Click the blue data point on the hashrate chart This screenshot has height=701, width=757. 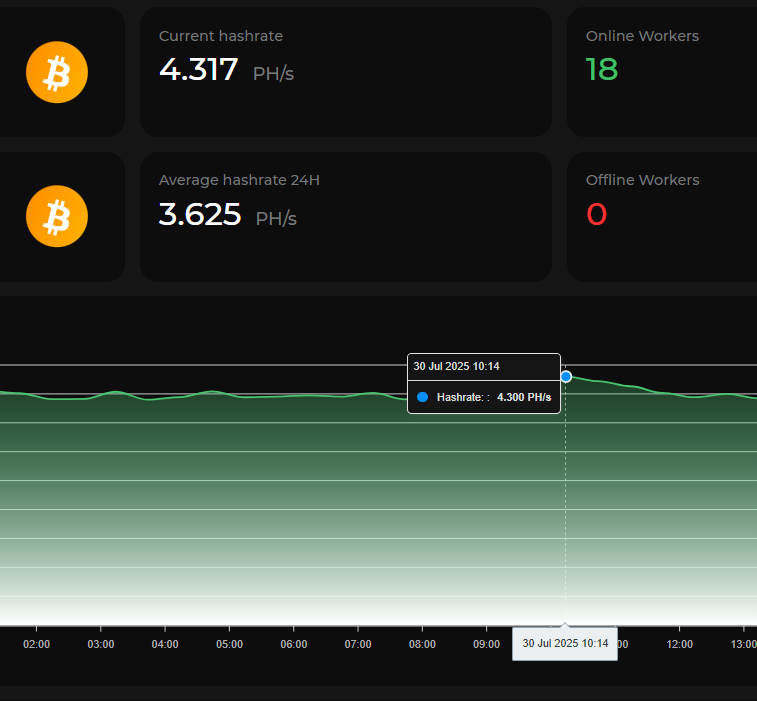coord(566,377)
